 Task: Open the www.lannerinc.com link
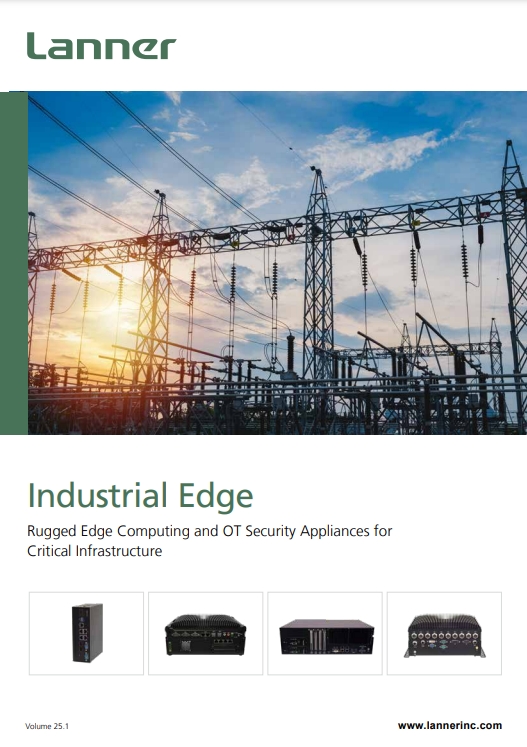(450, 725)
